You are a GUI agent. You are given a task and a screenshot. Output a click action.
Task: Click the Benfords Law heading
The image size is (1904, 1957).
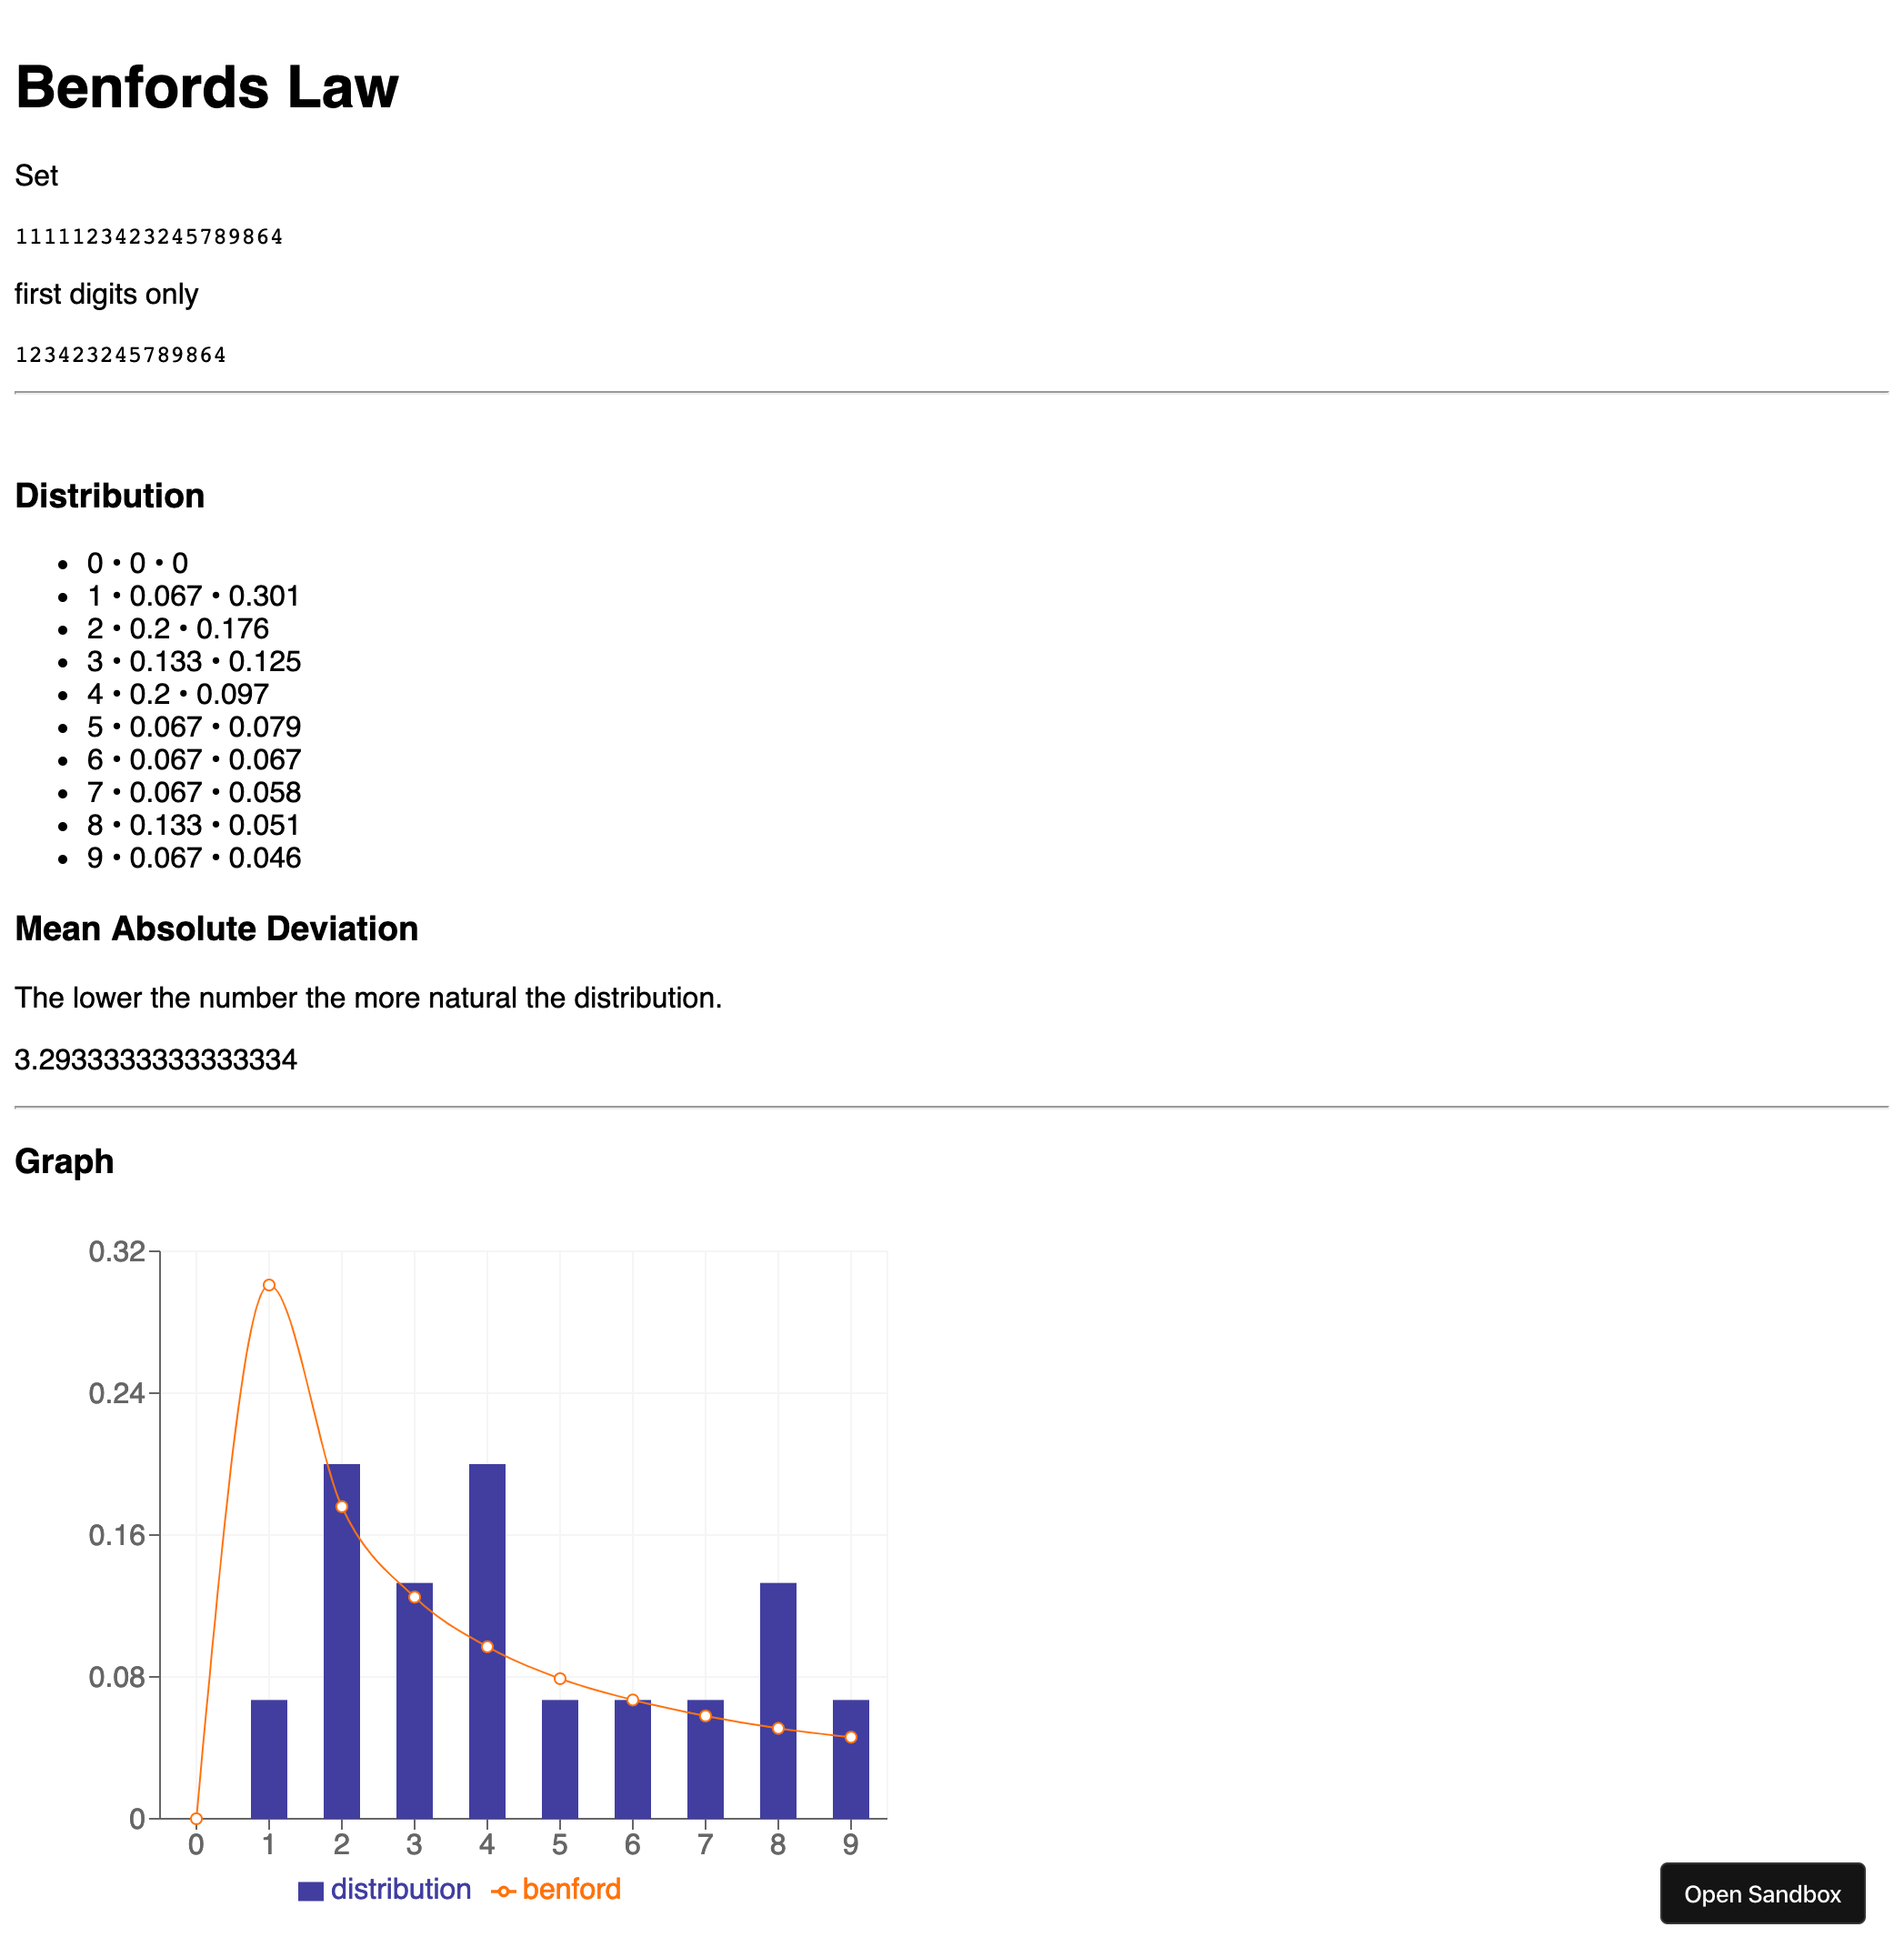207,87
